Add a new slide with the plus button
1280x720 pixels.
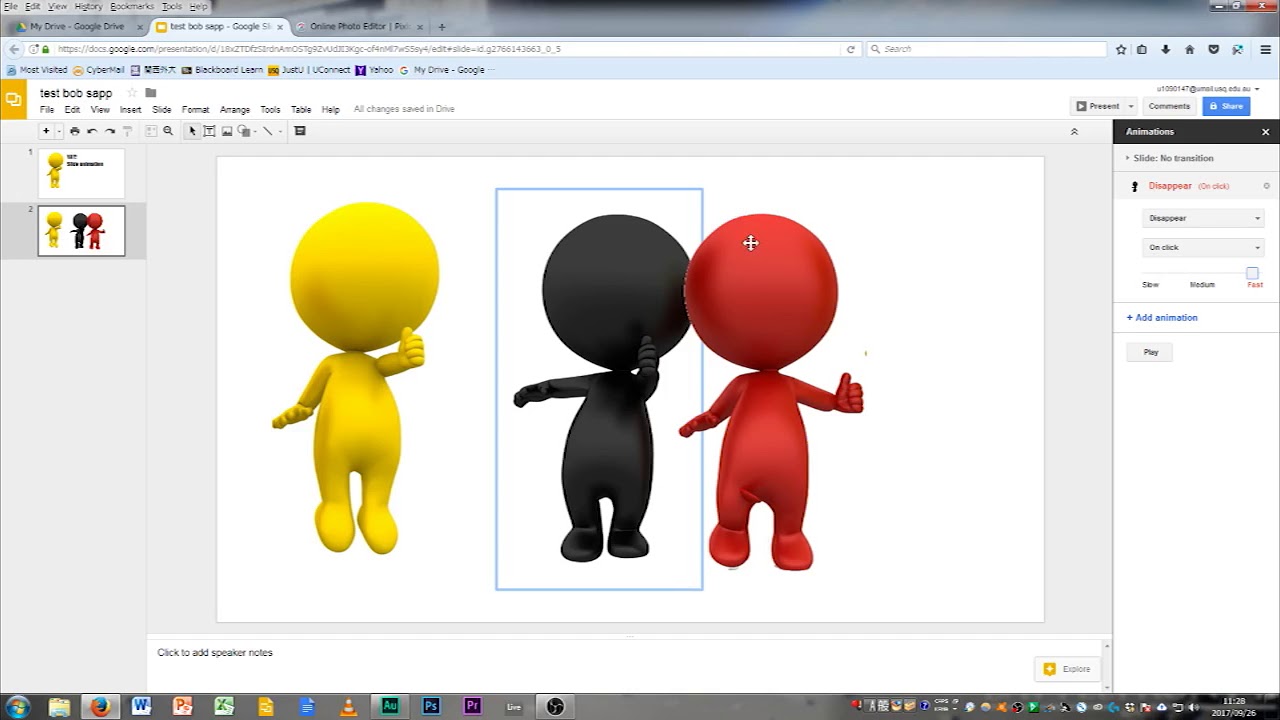click(x=45, y=131)
